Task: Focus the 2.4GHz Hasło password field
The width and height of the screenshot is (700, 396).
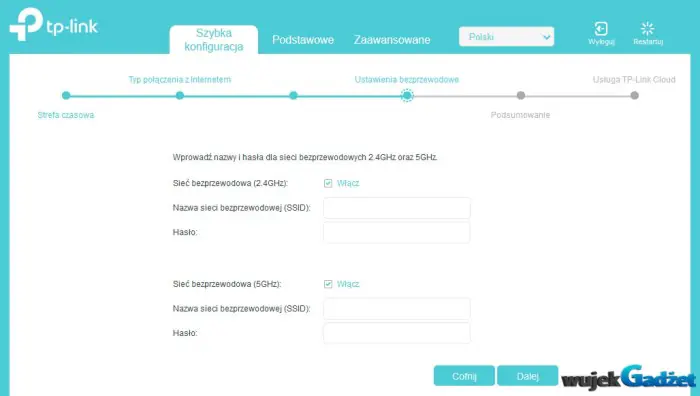Action: tap(397, 232)
